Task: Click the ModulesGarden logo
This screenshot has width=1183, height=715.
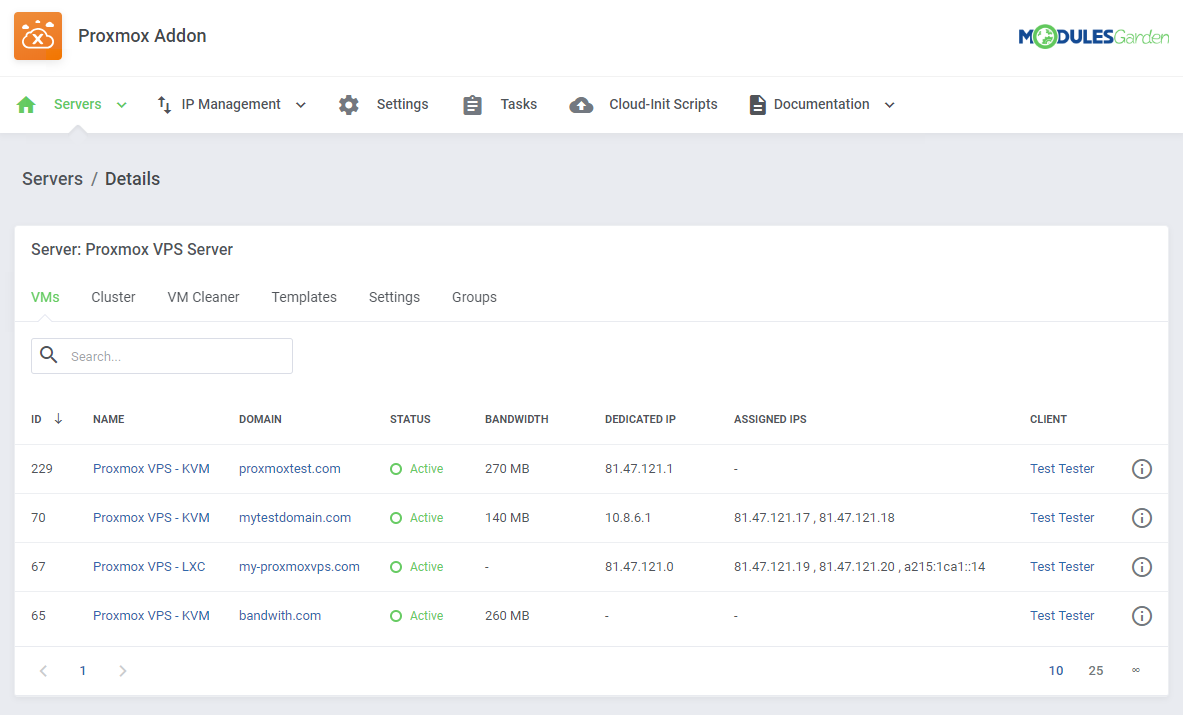Action: coord(1093,36)
